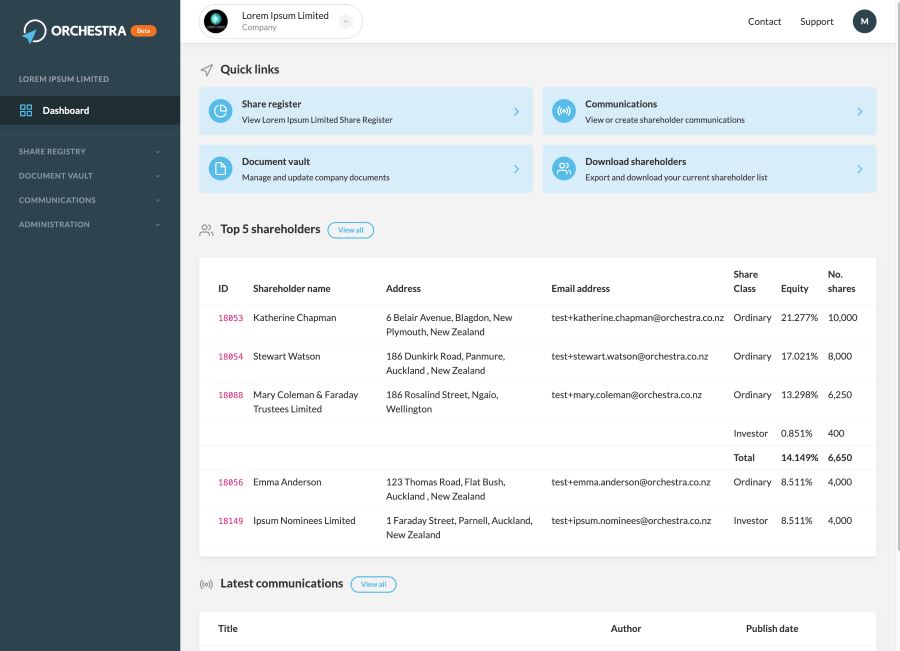Click the Top 5 shareholders people icon
The height and width of the screenshot is (651, 900).
[206, 230]
